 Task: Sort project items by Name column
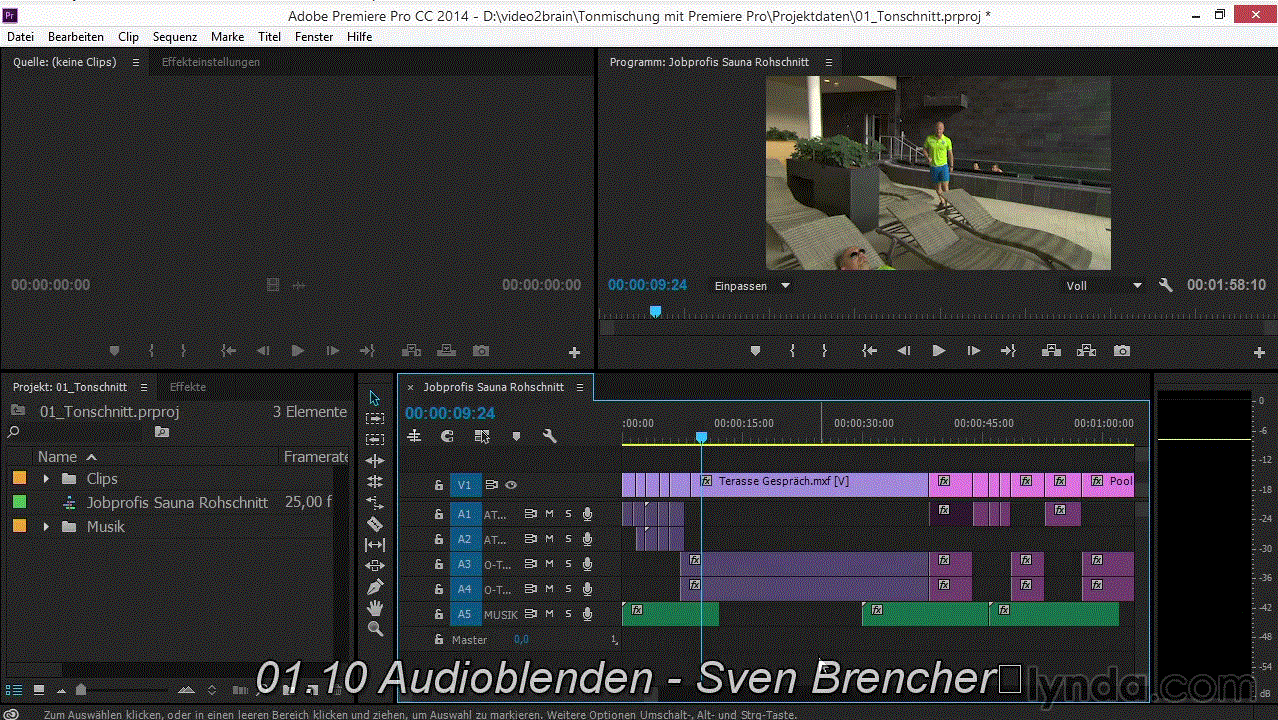(x=57, y=456)
